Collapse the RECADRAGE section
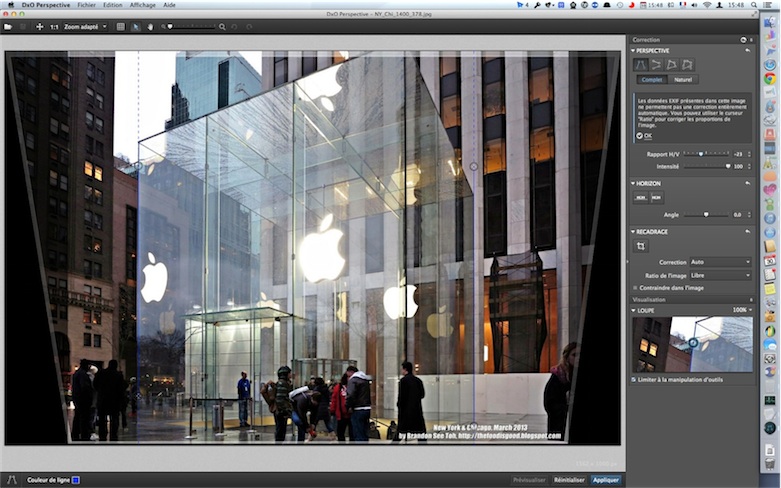 (633, 232)
